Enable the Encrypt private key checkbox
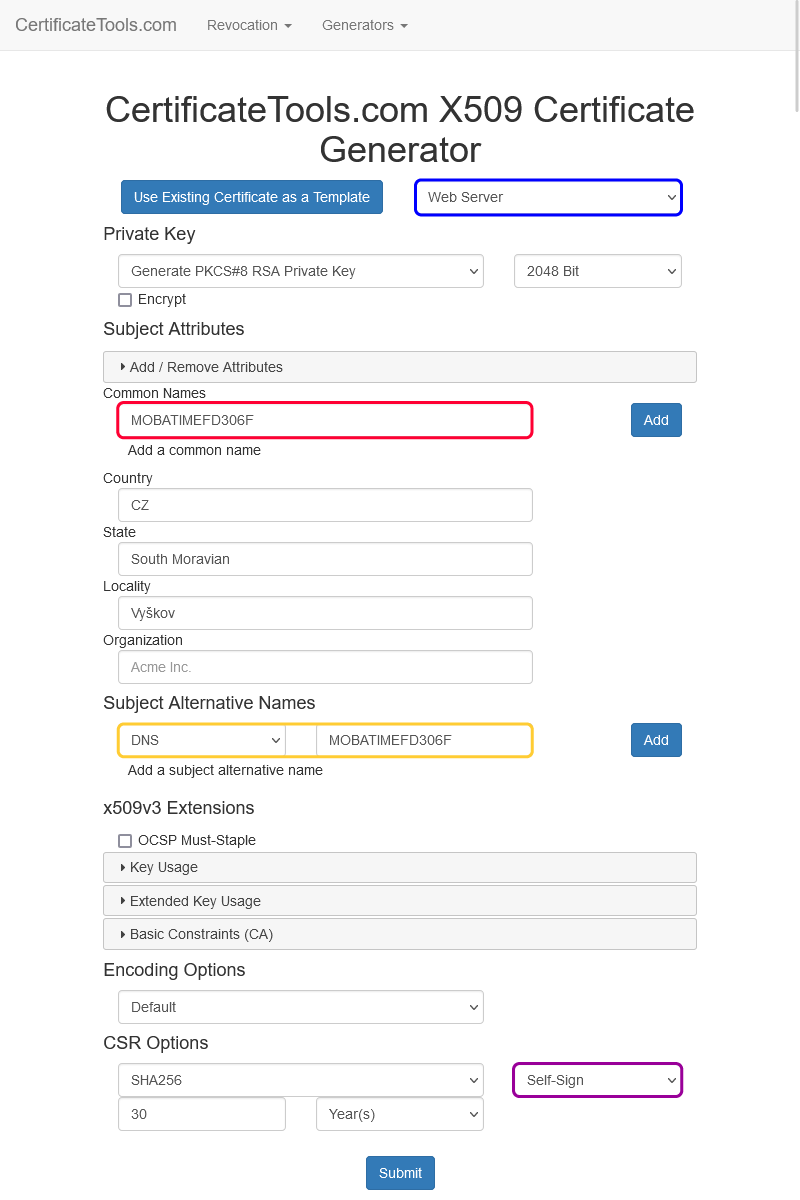 (125, 300)
